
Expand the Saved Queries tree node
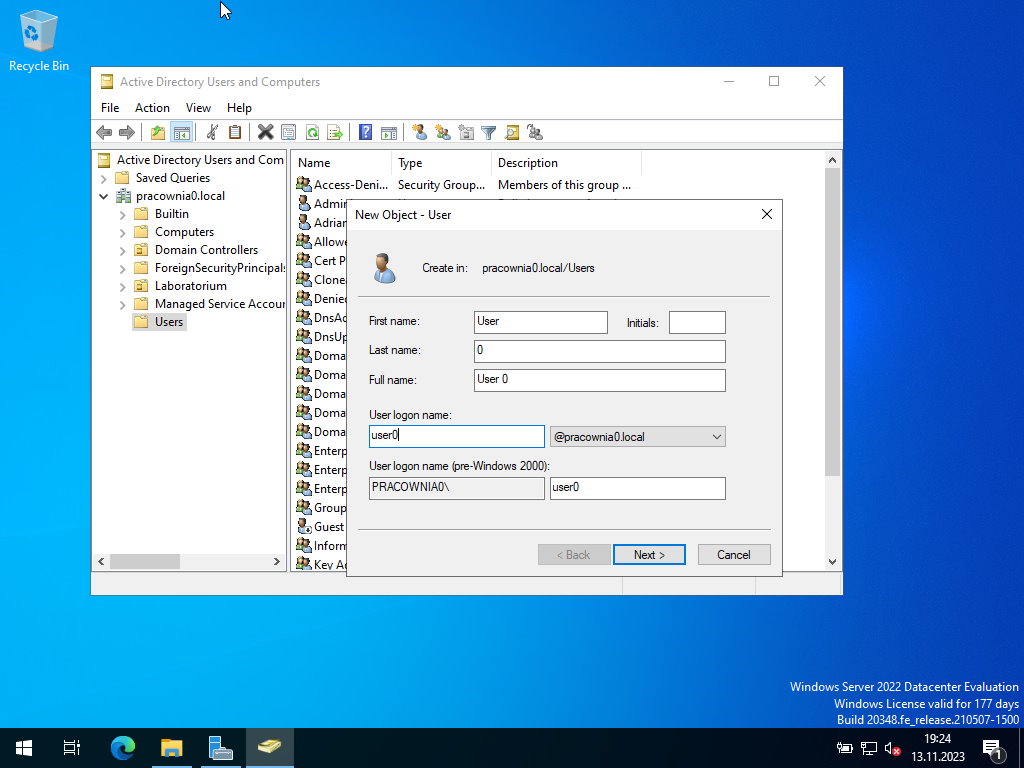tap(104, 178)
